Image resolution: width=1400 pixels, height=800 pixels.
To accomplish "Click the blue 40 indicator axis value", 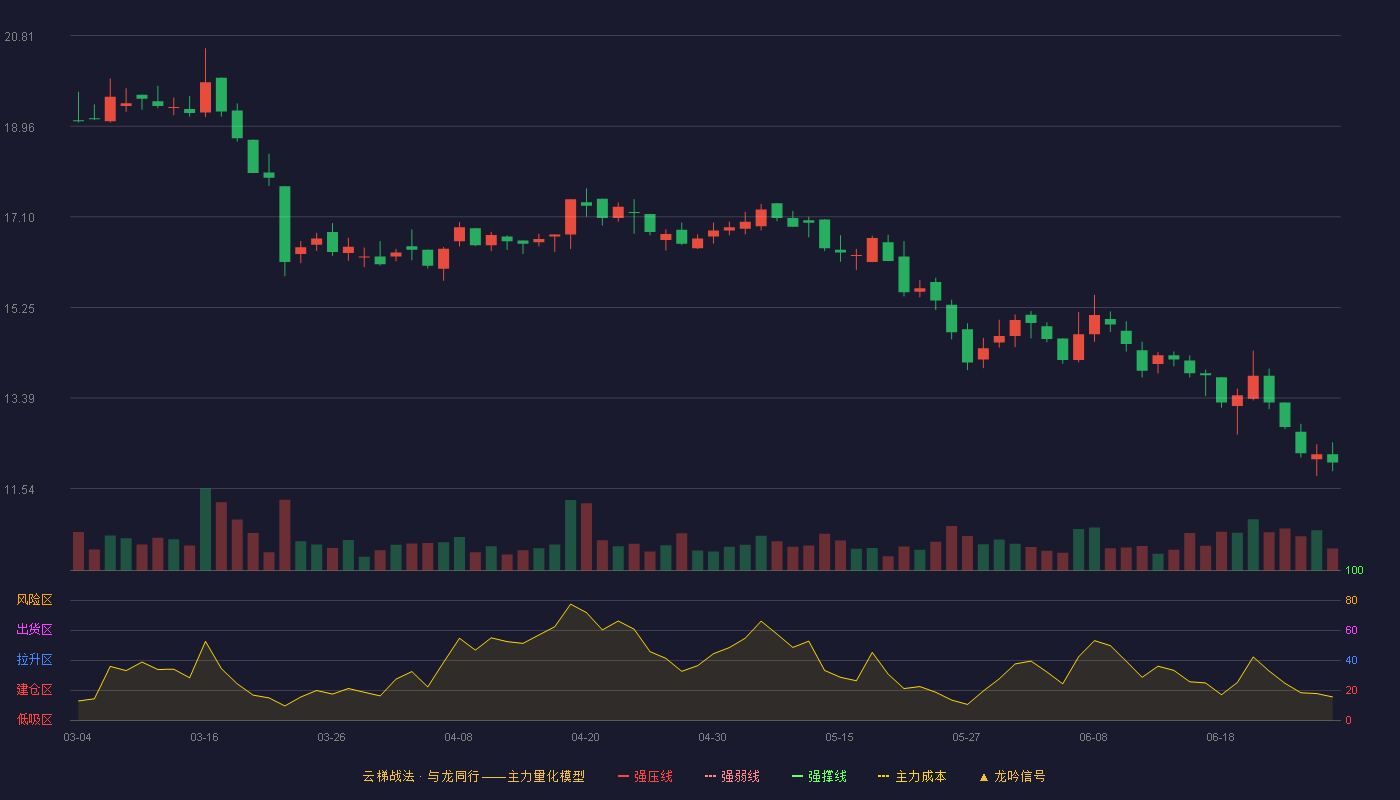I will coord(1351,660).
